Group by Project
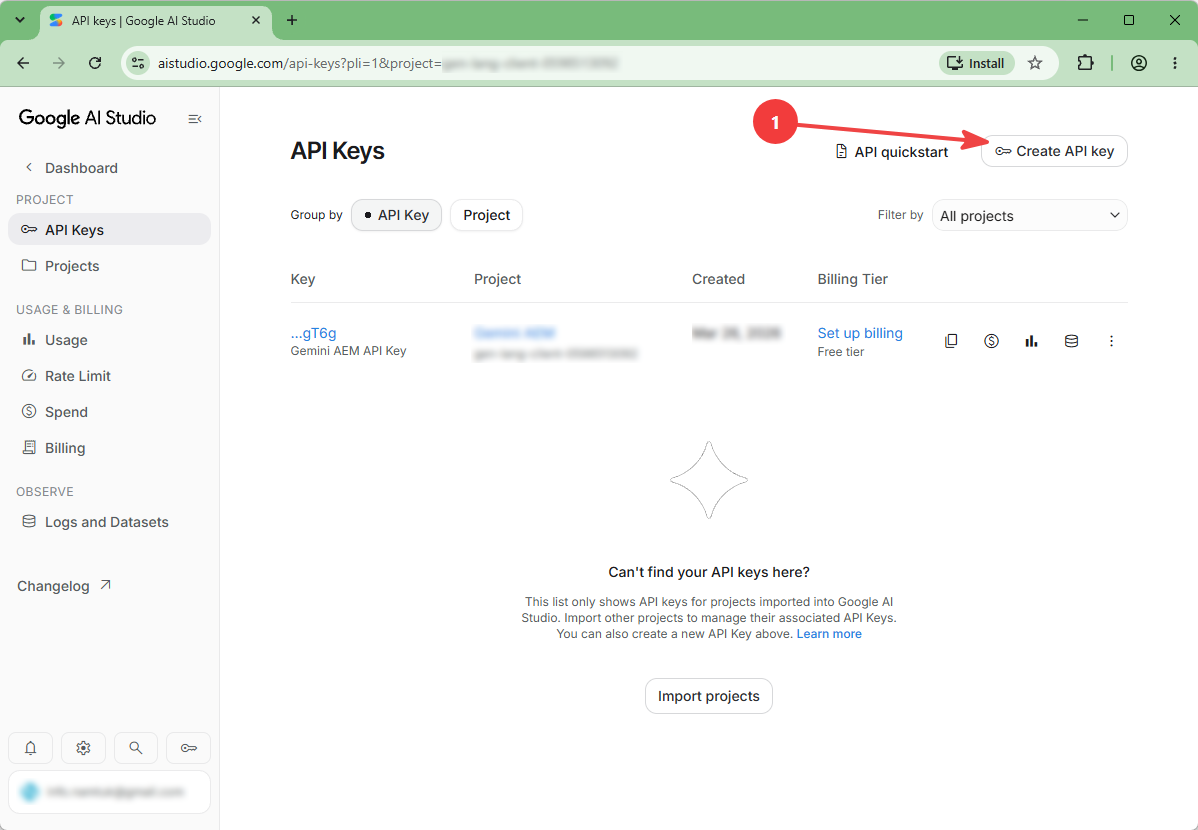 [x=487, y=215]
